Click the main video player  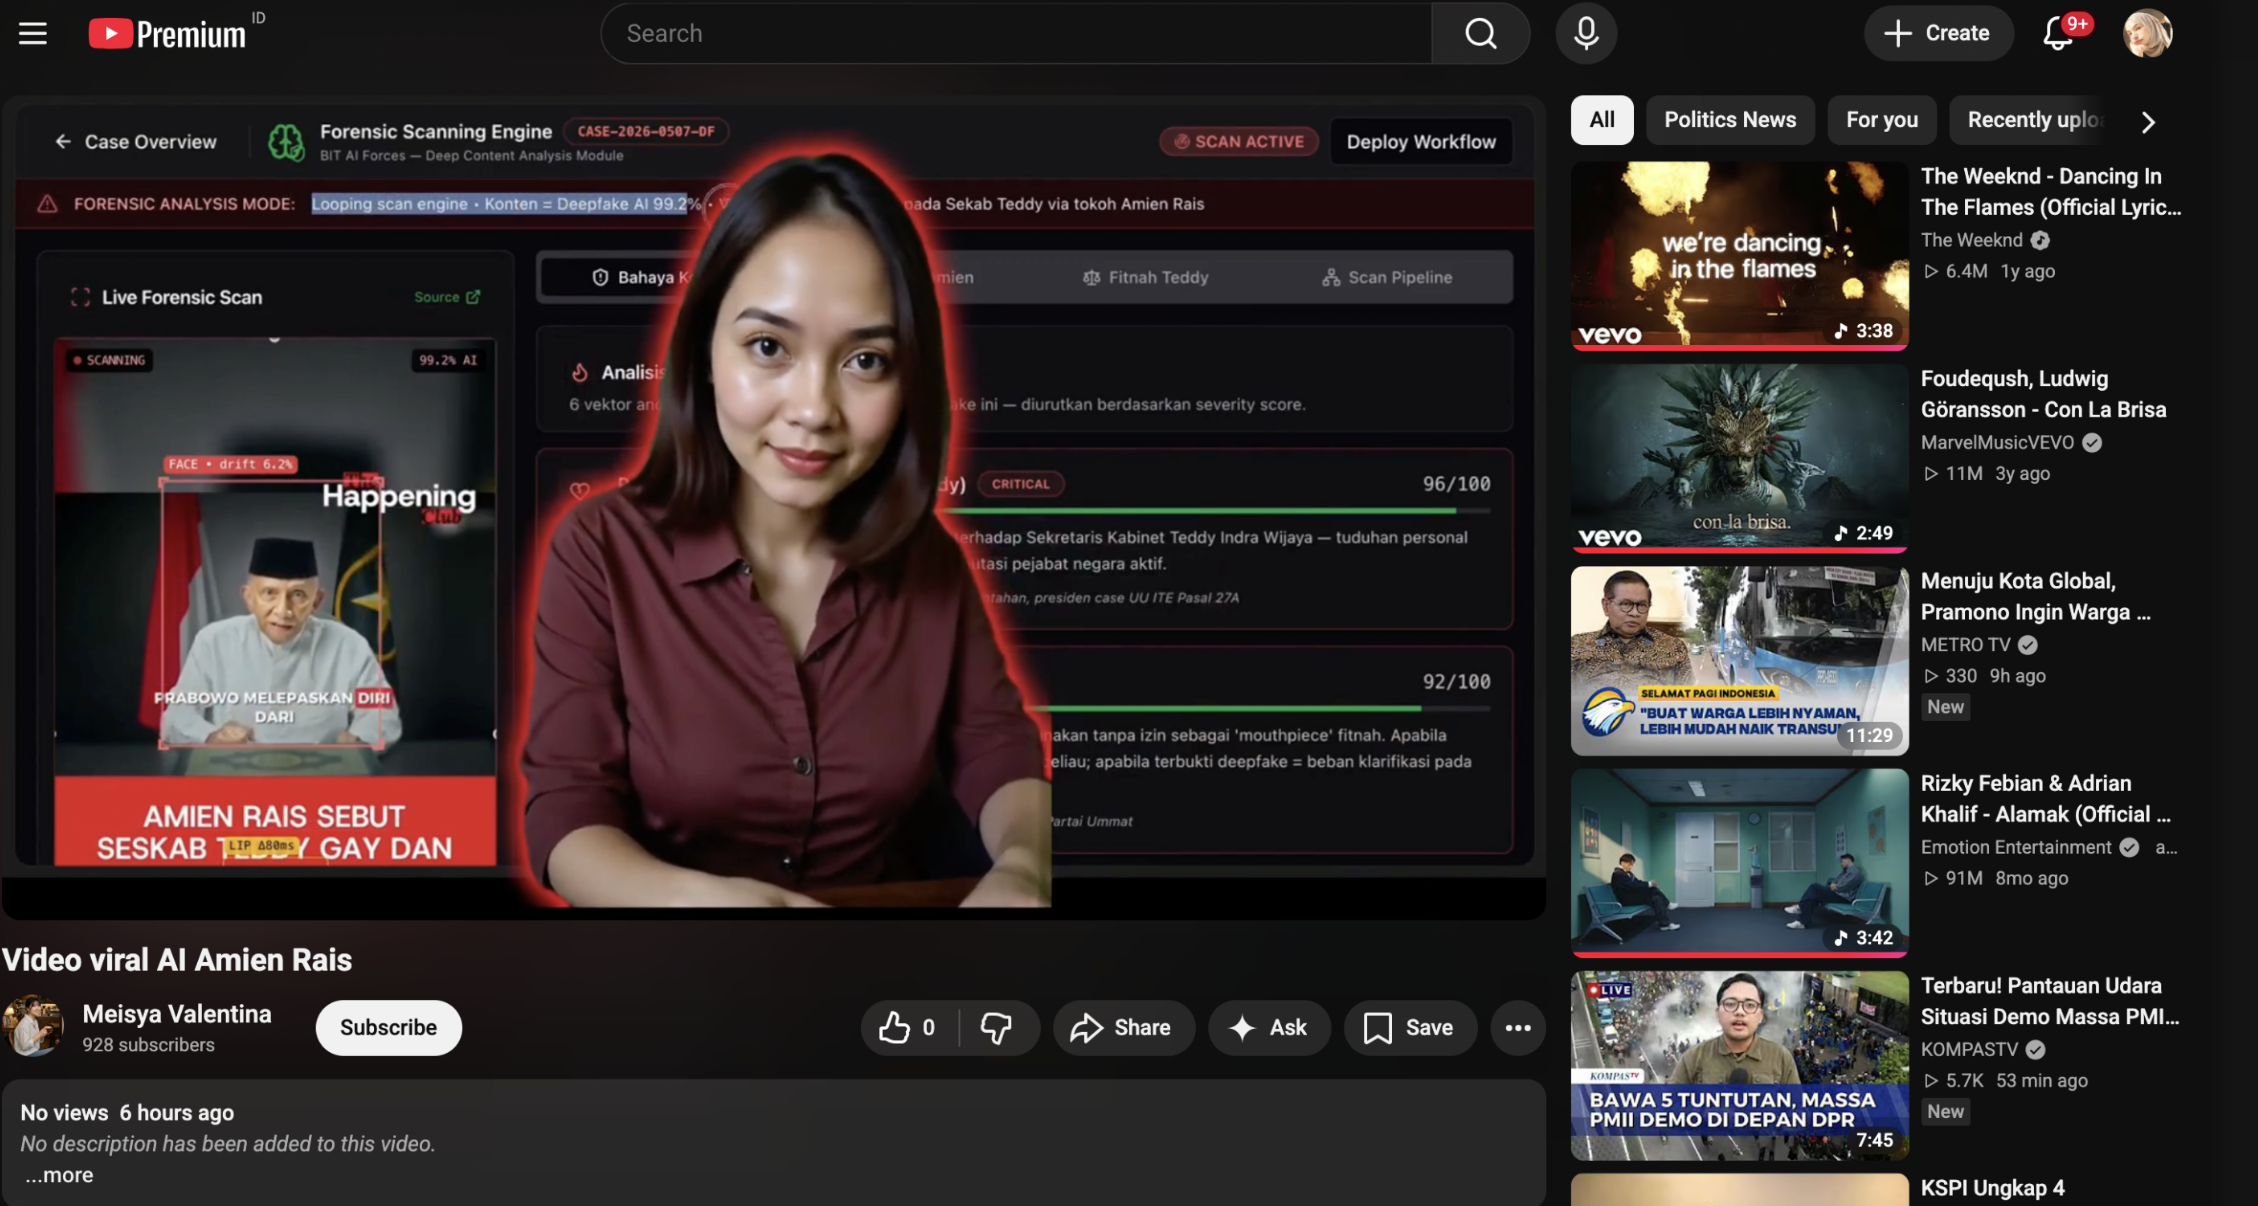point(774,508)
